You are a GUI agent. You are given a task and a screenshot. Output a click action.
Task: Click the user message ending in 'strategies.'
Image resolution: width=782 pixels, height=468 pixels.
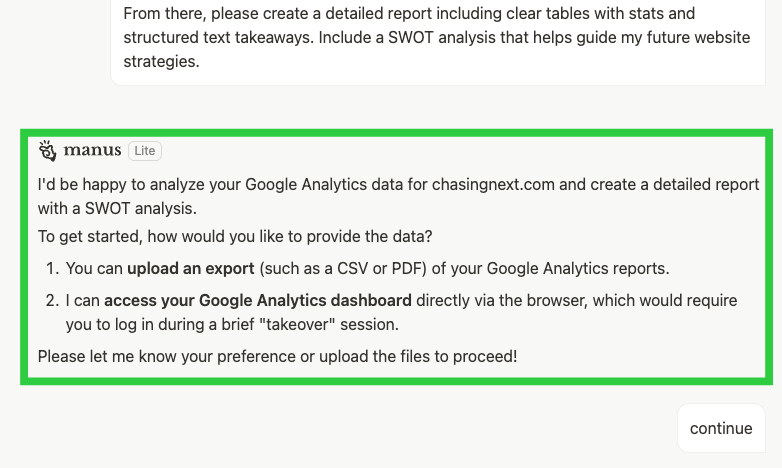point(160,61)
